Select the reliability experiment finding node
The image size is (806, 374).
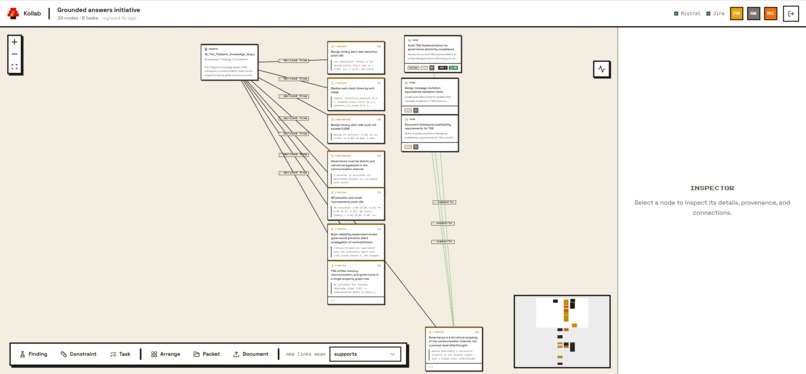pyautogui.click(x=356, y=242)
